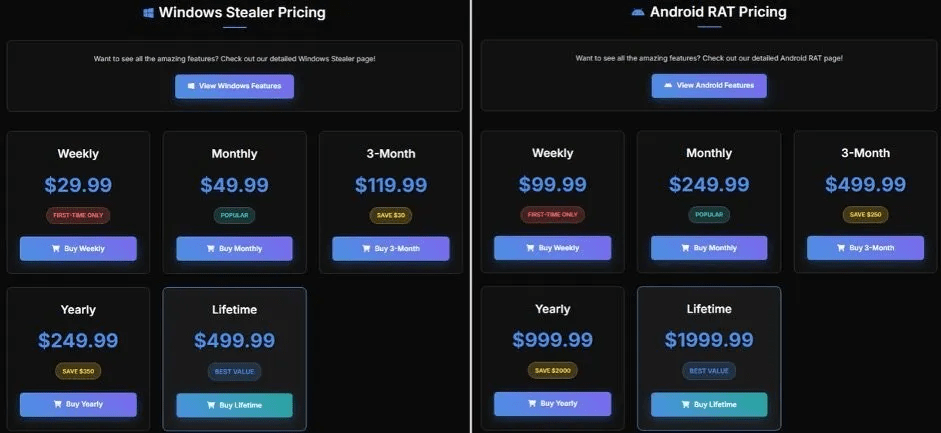941x433 pixels.
Task: Open the View Windows Features page
Action: tap(234, 86)
